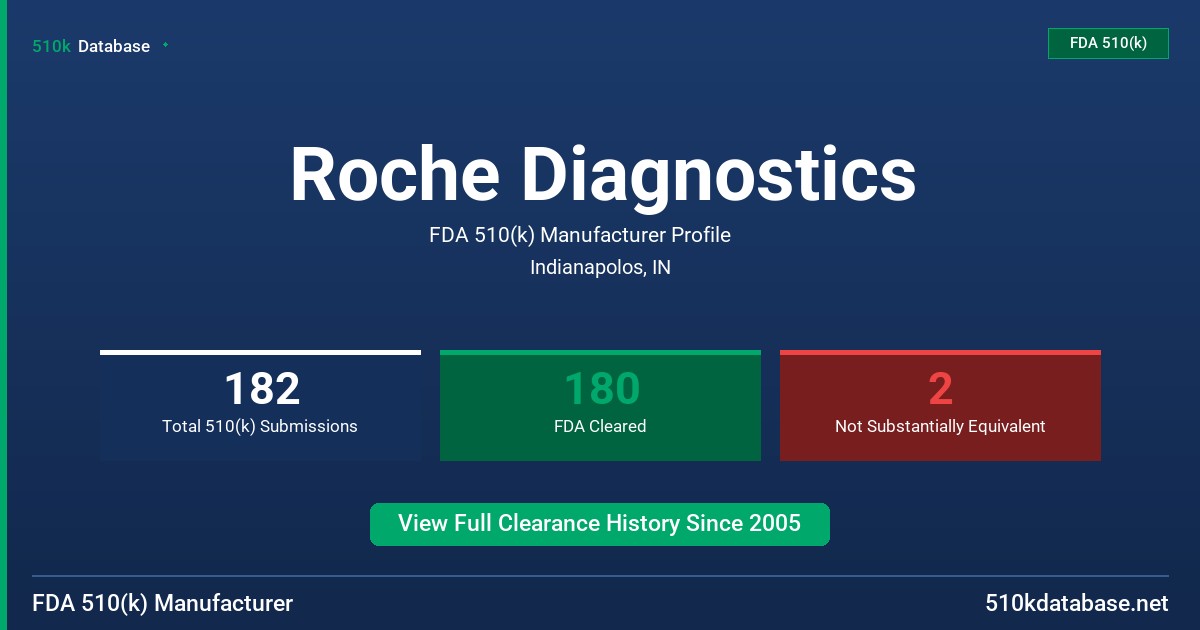Select the 2 Not Substantially Equivalent card
The width and height of the screenshot is (1200, 630).
point(940,405)
